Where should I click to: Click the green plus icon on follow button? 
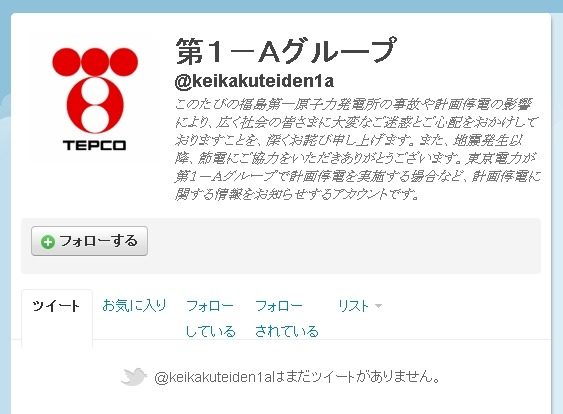tap(48, 242)
